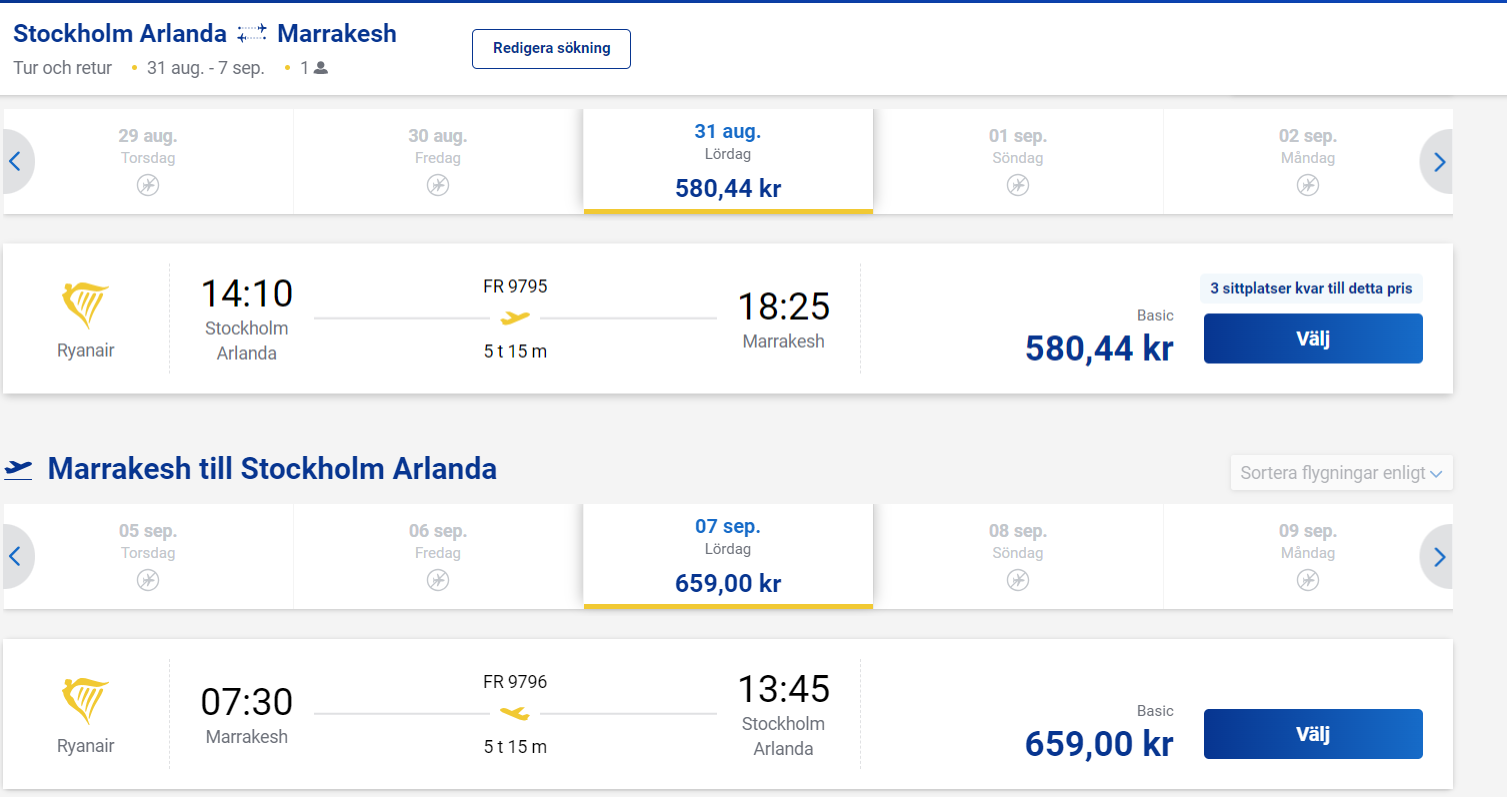1507x797 pixels.
Task: Choose the 580,44 kr outbound flight with Välj
Action: [1313, 338]
